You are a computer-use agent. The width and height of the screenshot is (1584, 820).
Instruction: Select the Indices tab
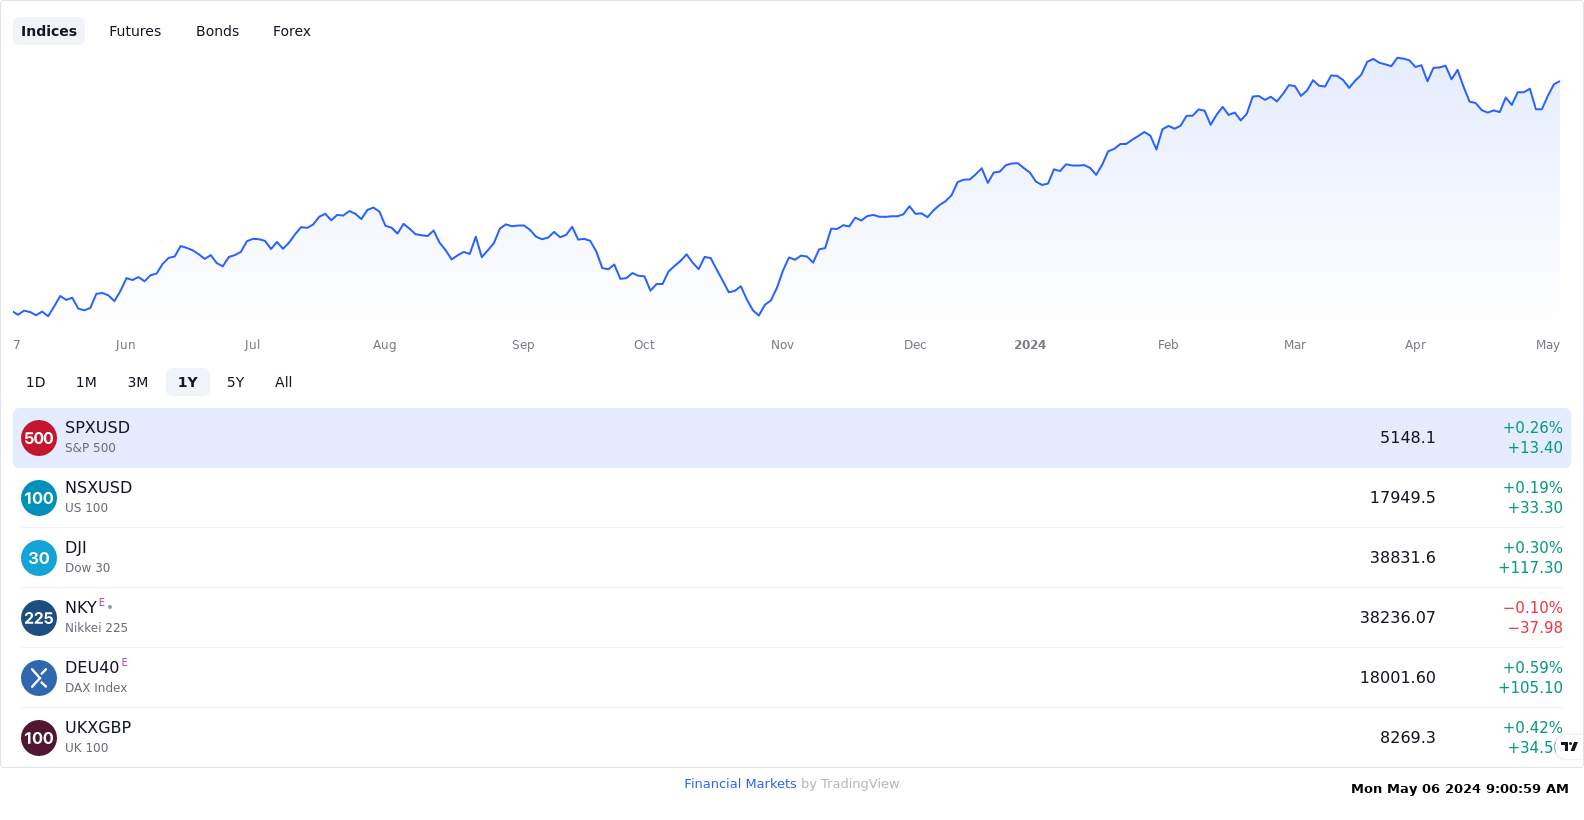[x=49, y=31]
